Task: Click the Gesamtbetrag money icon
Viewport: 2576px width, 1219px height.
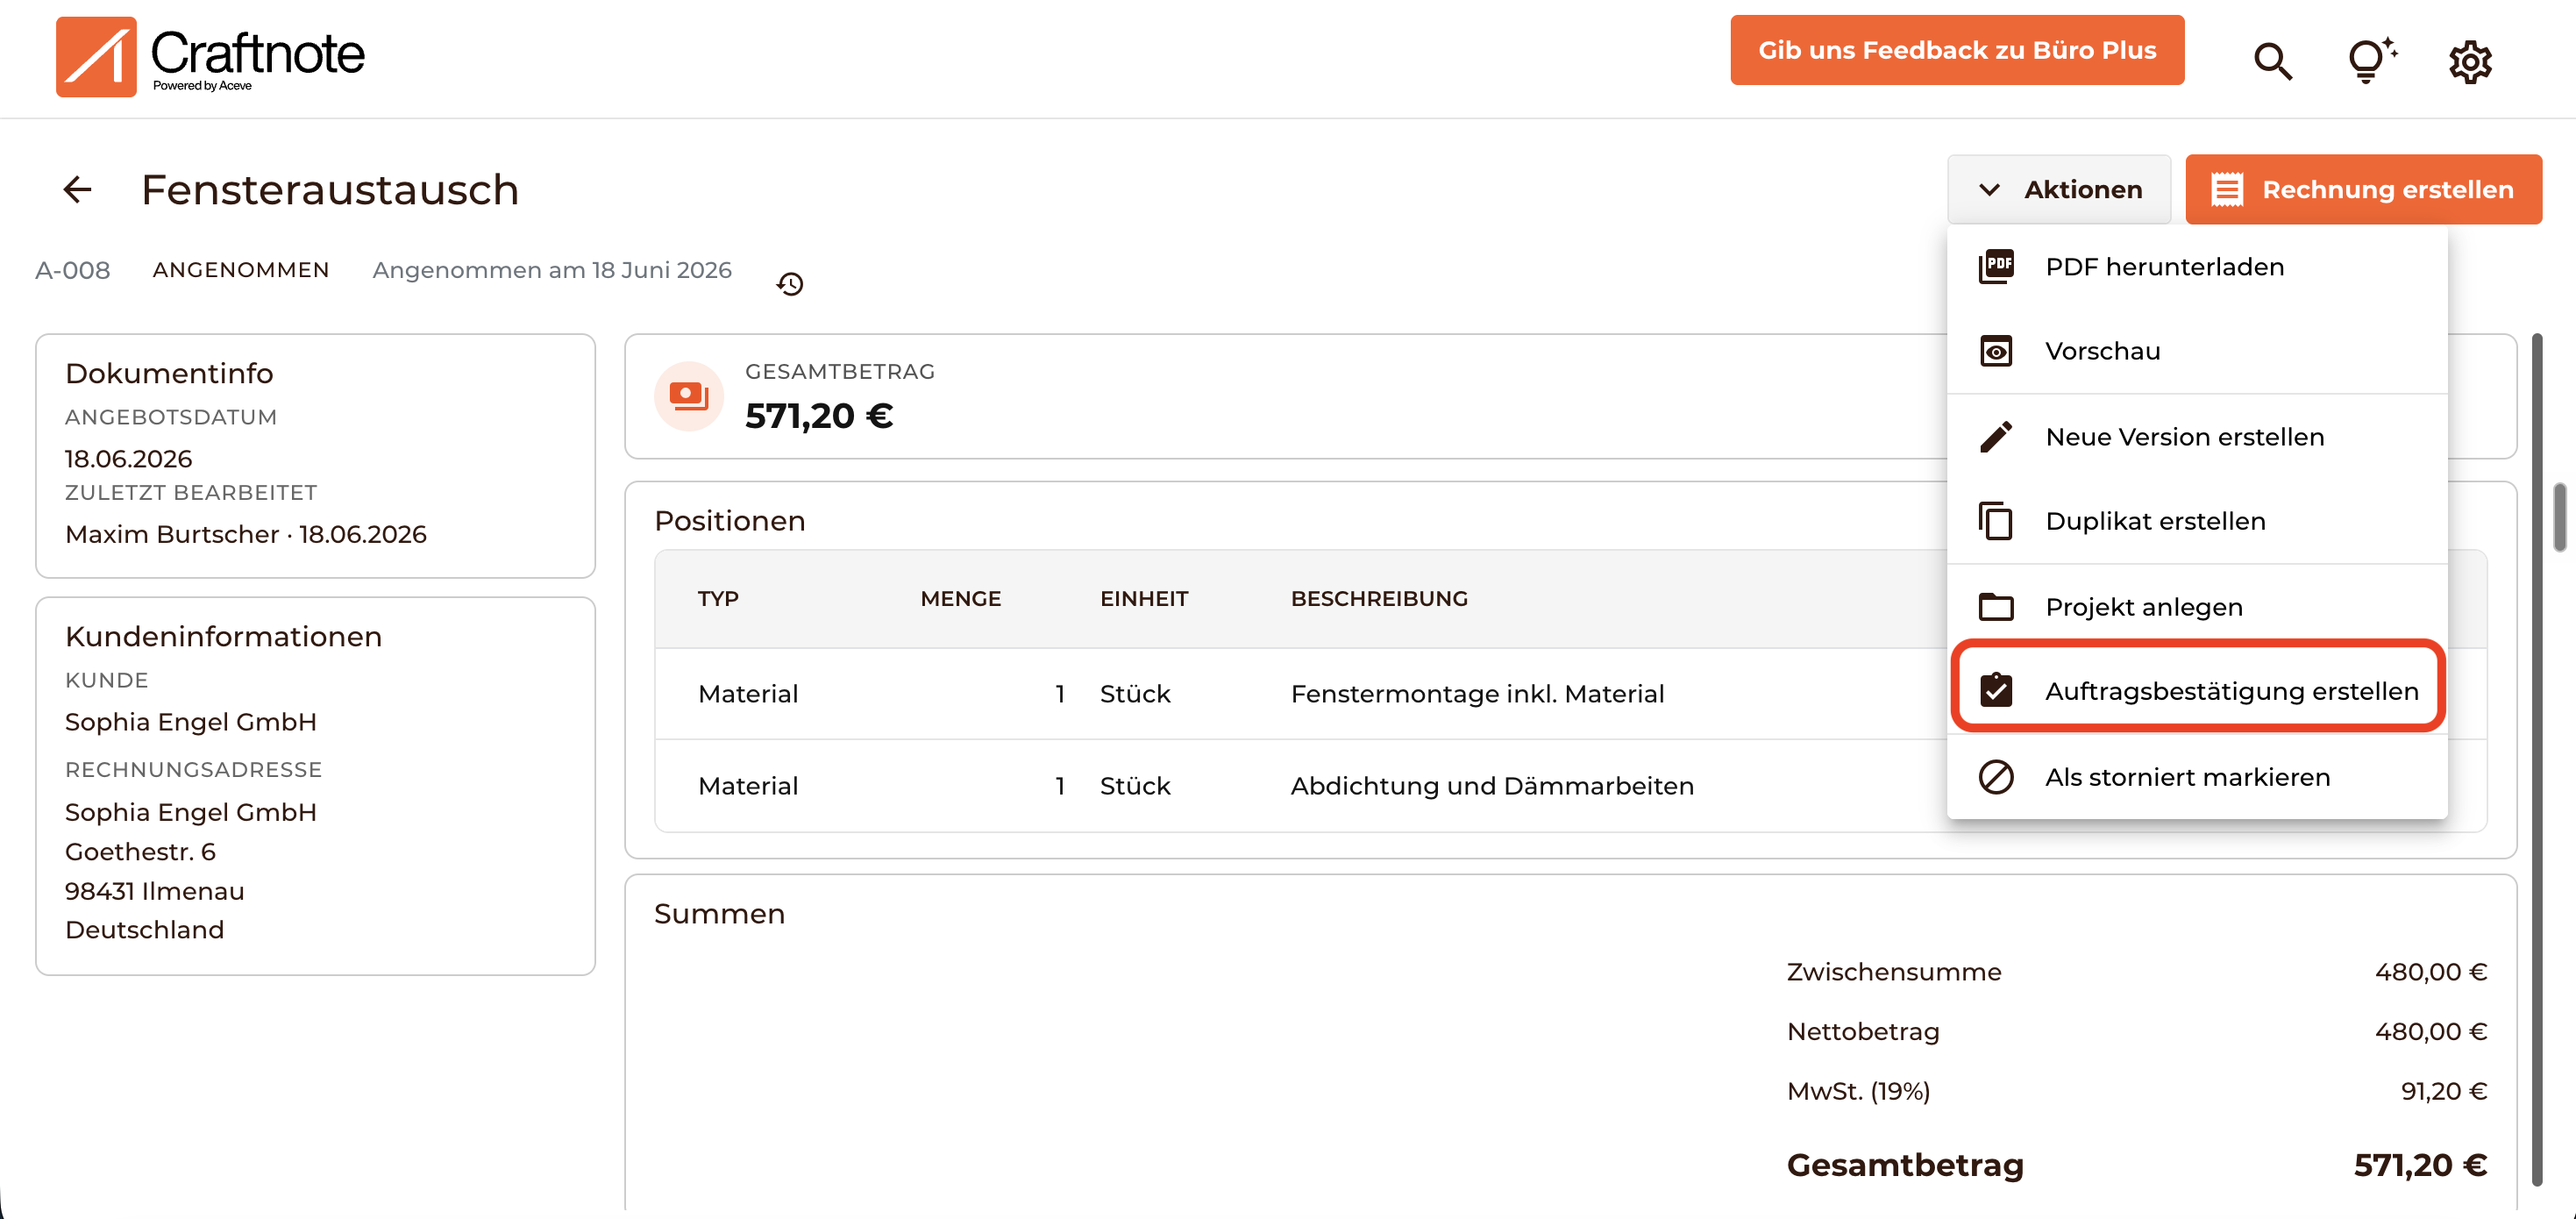Action: 689,396
